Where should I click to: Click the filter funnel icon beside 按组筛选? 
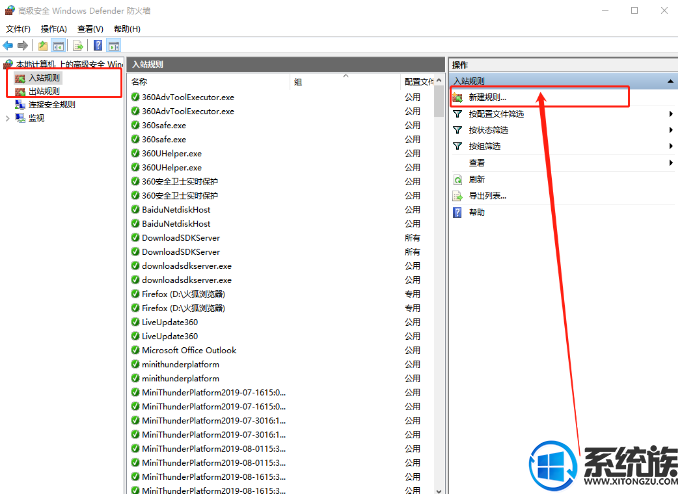(x=457, y=146)
